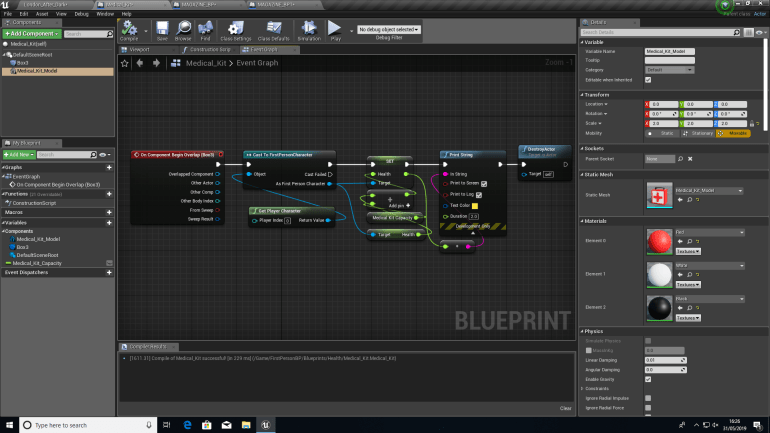Add a new variable with the Variables plus icon
This screenshot has width=770, height=433.
(109, 223)
